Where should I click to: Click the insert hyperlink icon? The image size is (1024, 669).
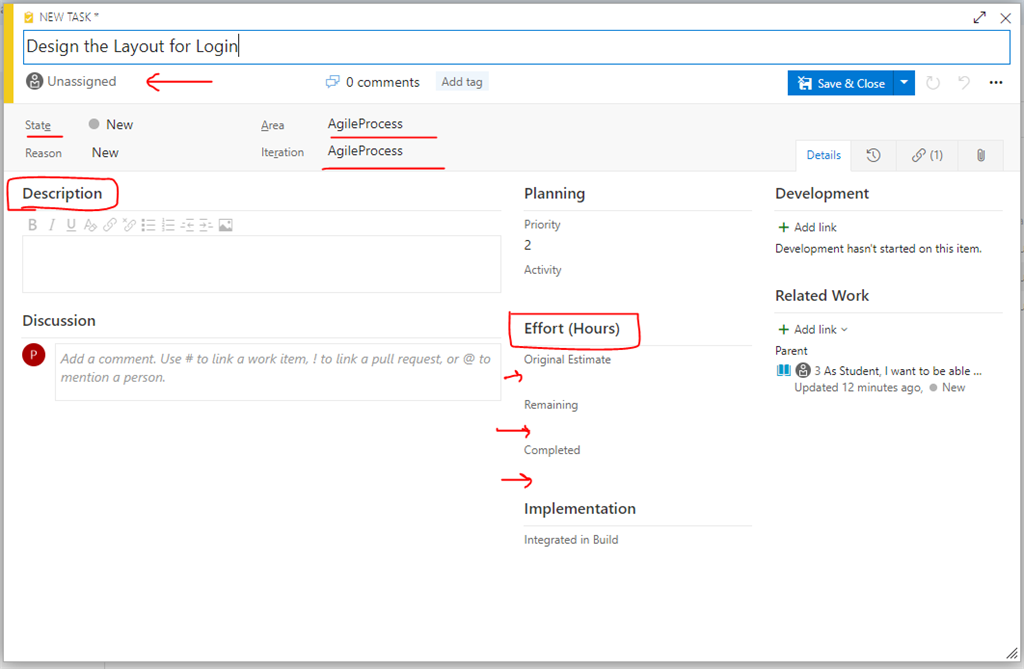click(110, 225)
